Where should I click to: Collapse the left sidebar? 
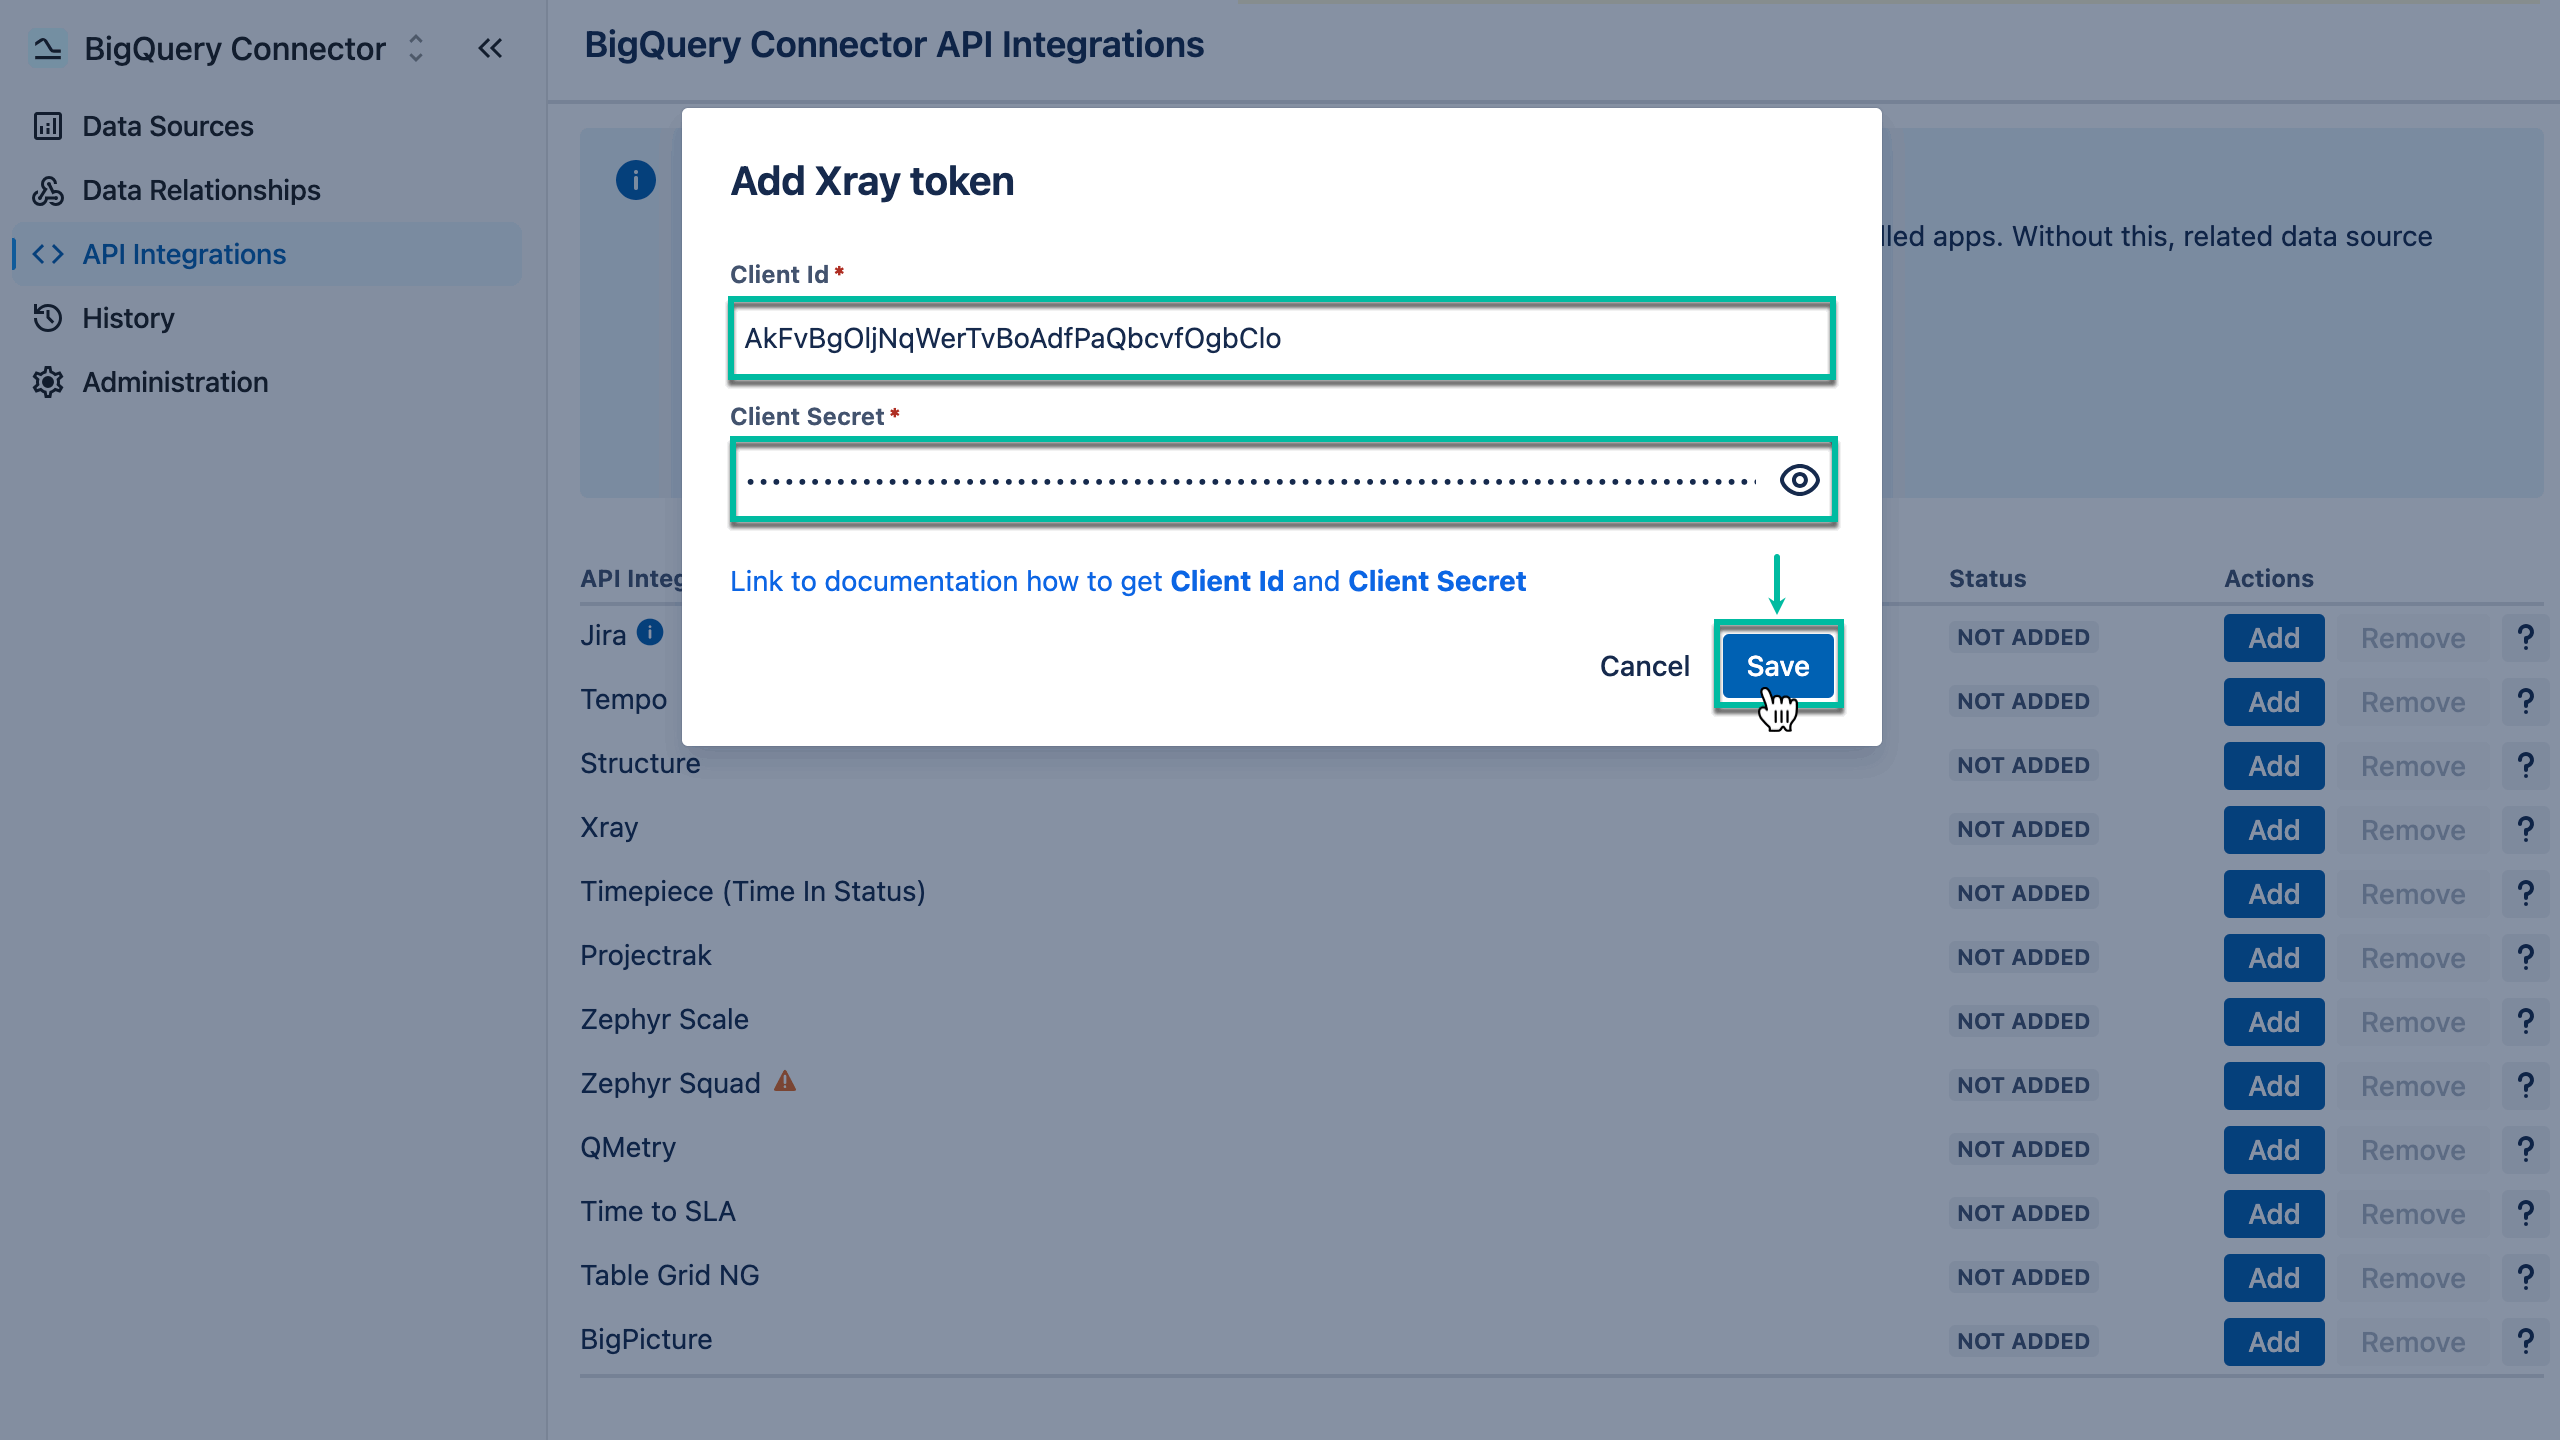[x=489, y=48]
